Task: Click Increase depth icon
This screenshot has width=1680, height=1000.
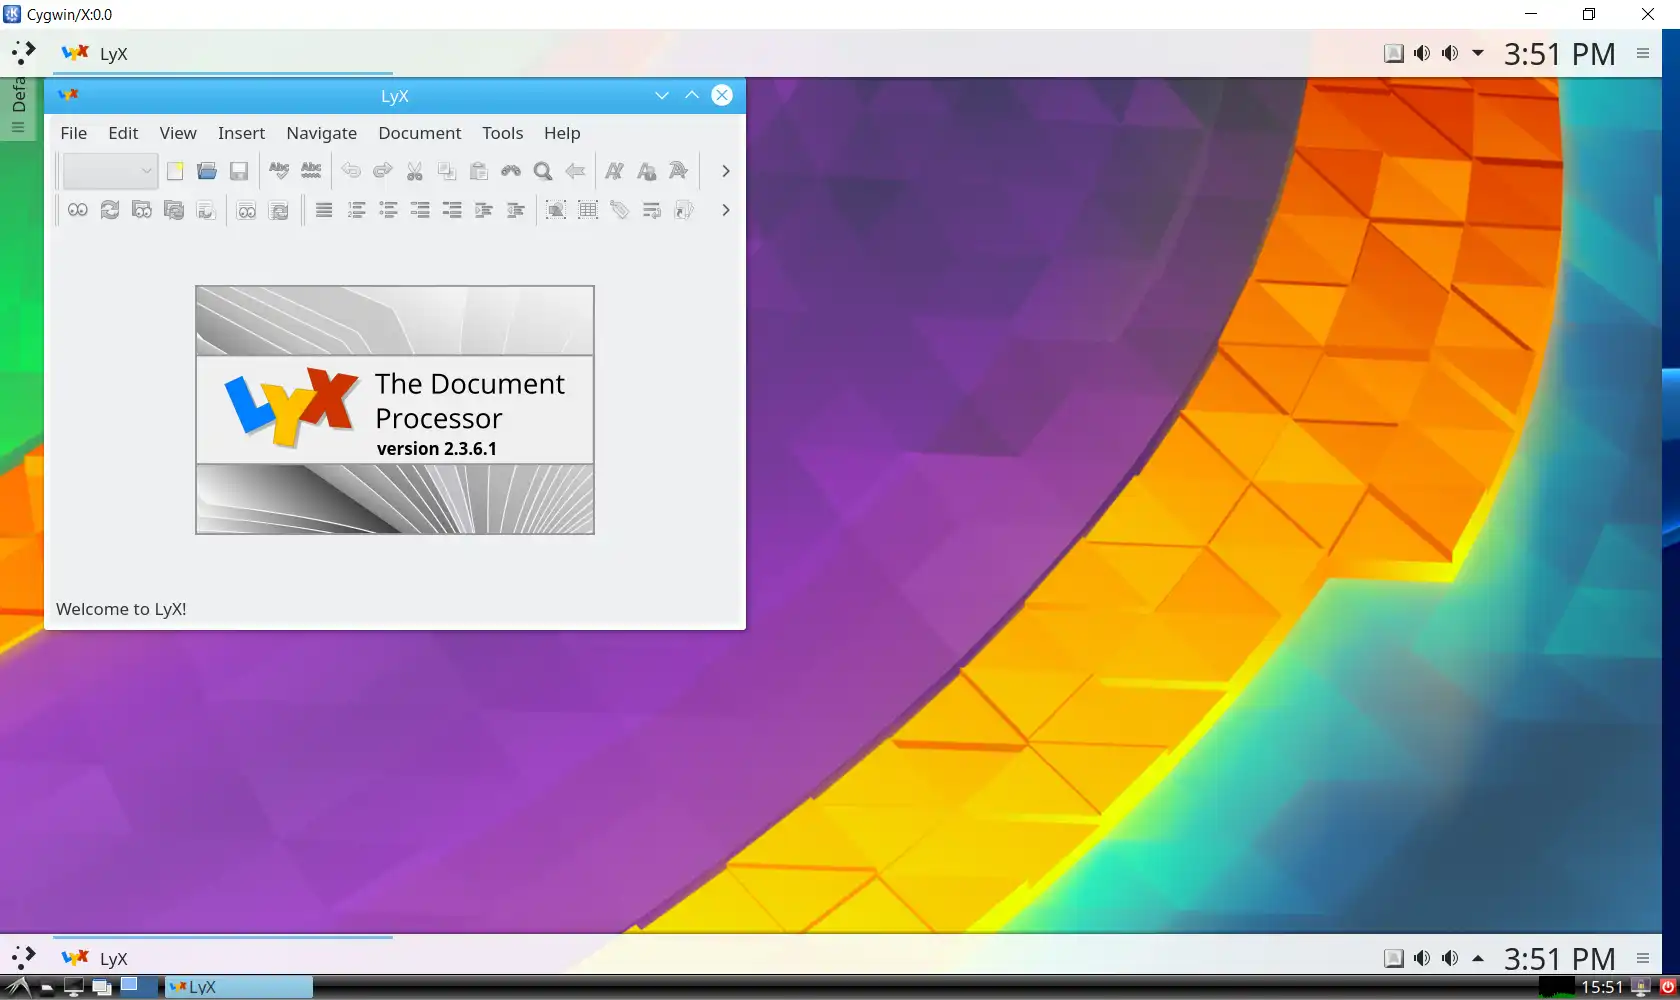Action: pos(484,210)
